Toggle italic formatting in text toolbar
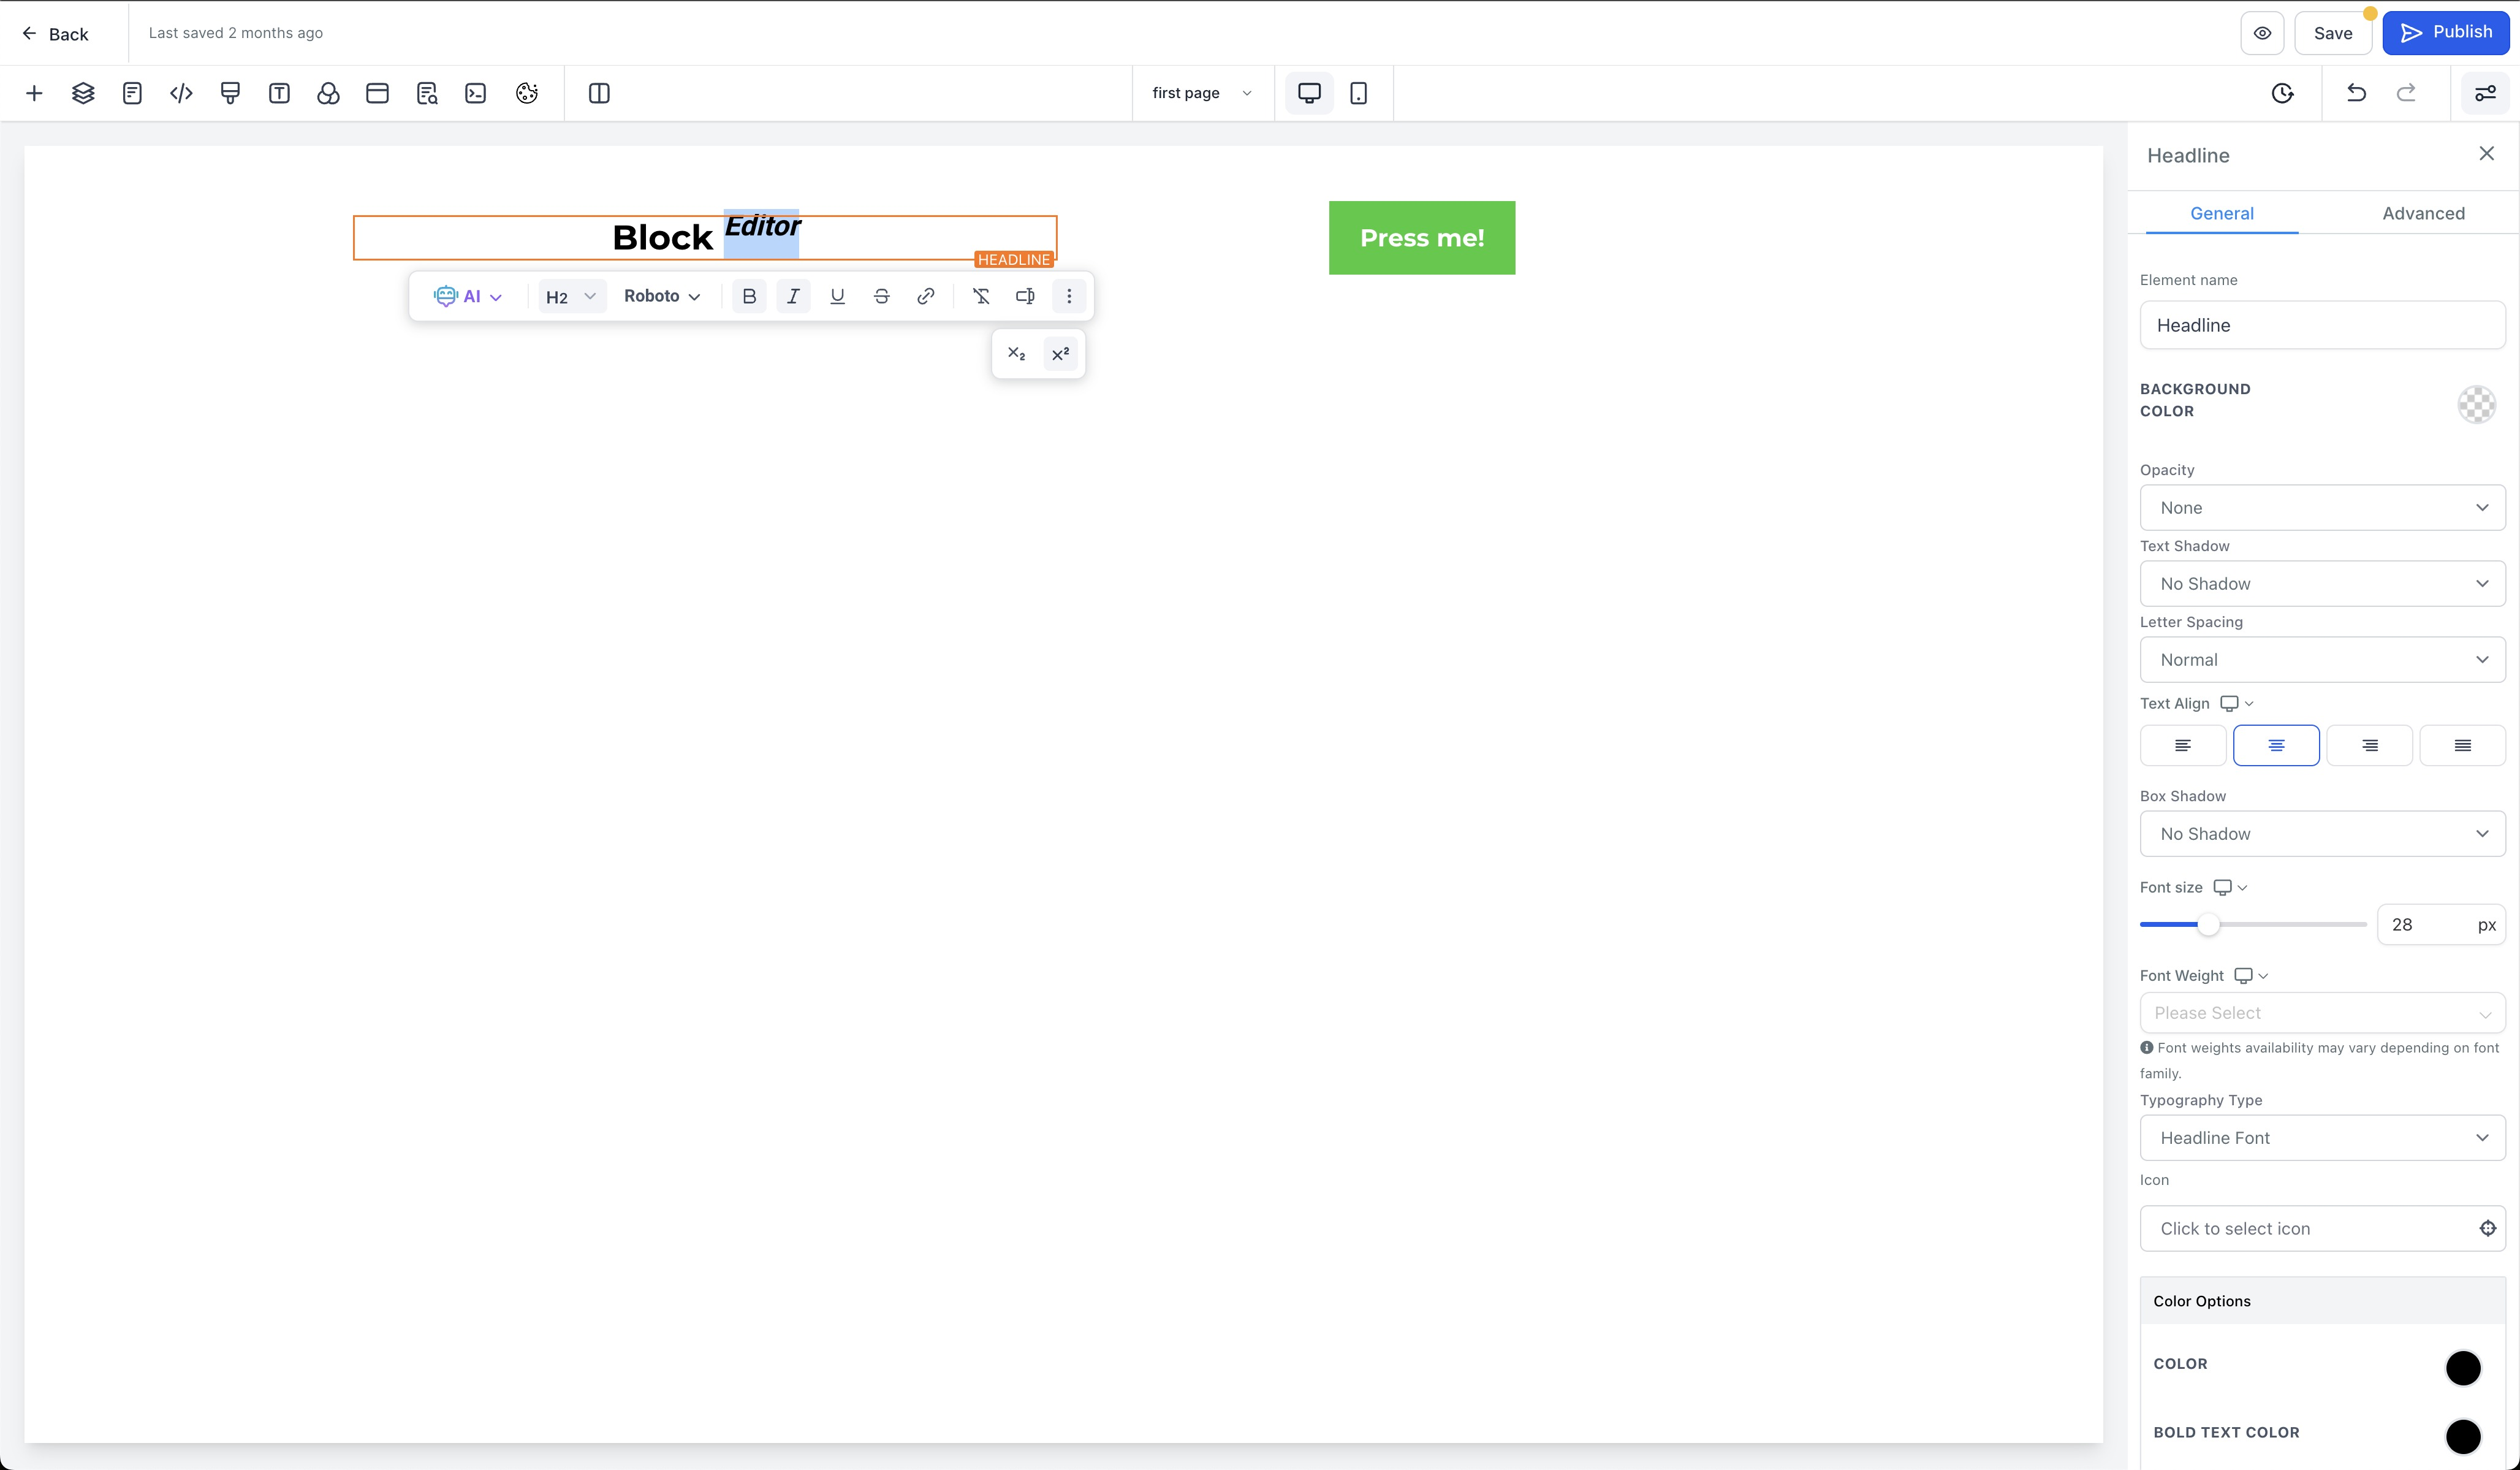The height and width of the screenshot is (1470, 2520). pos(793,296)
